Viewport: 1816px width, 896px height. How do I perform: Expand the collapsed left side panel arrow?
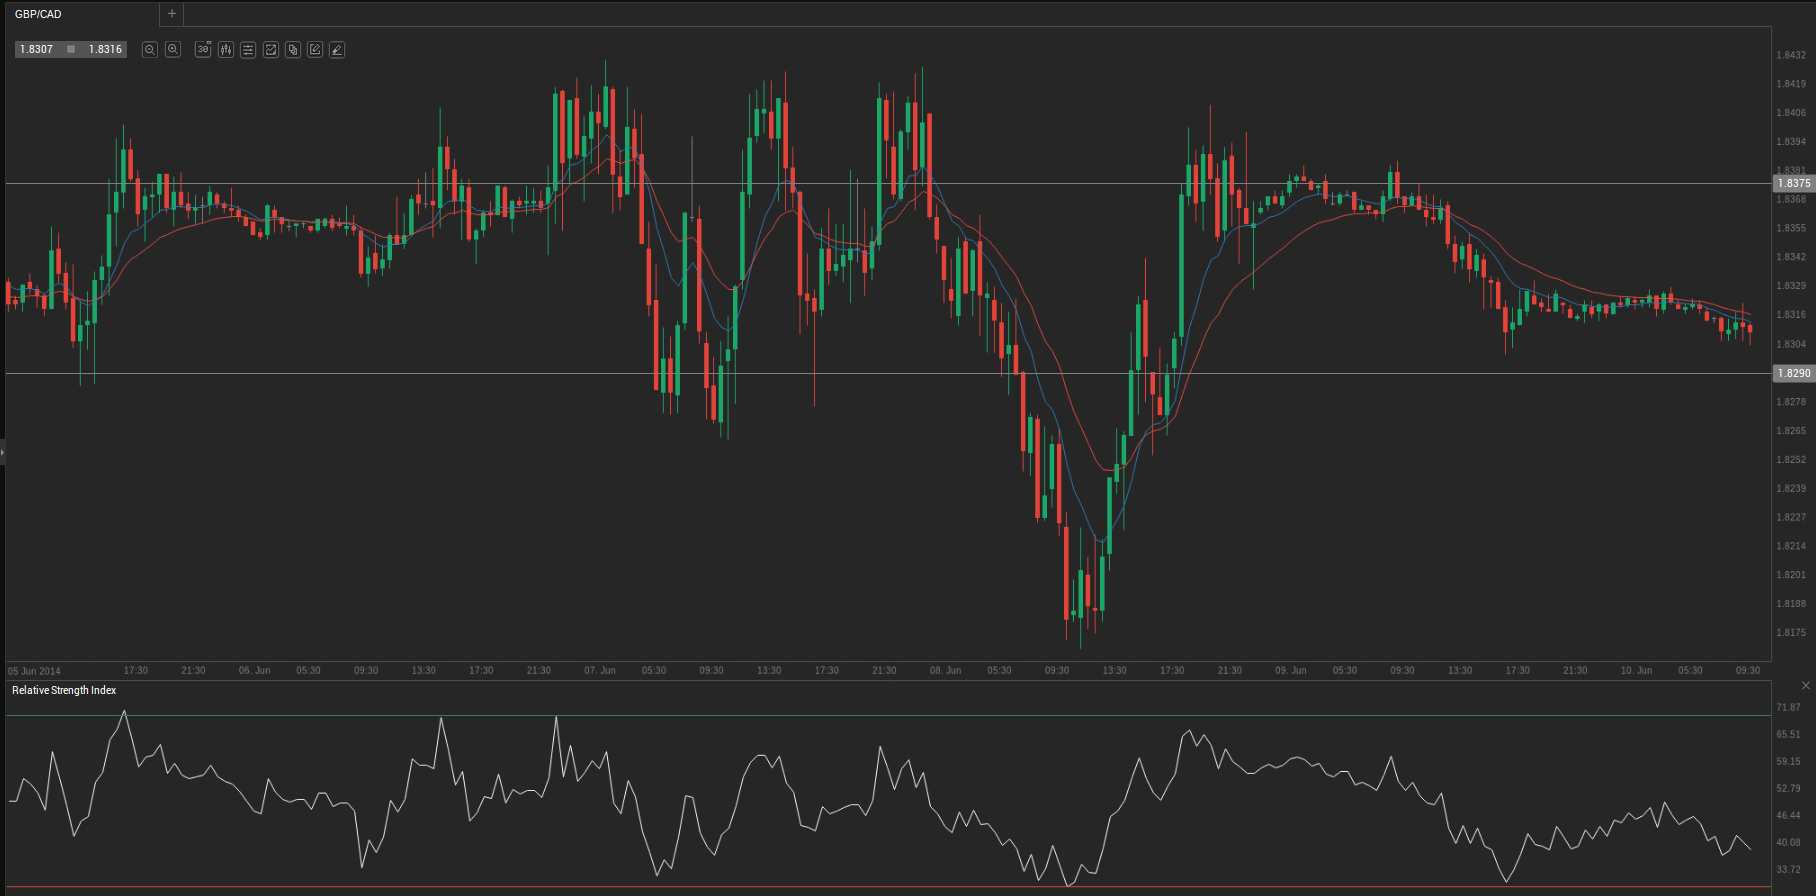(3, 452)
